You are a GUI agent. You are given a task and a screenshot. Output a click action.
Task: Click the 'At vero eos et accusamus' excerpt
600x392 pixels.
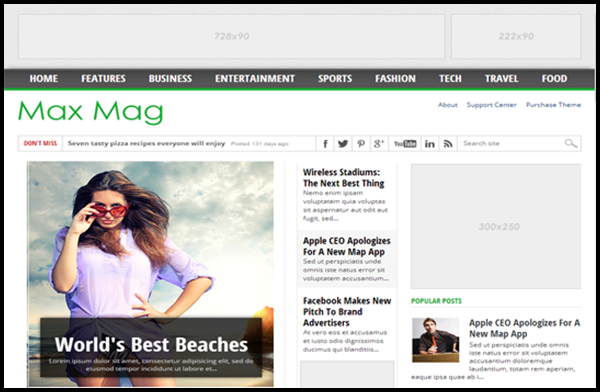click(345, 341)
